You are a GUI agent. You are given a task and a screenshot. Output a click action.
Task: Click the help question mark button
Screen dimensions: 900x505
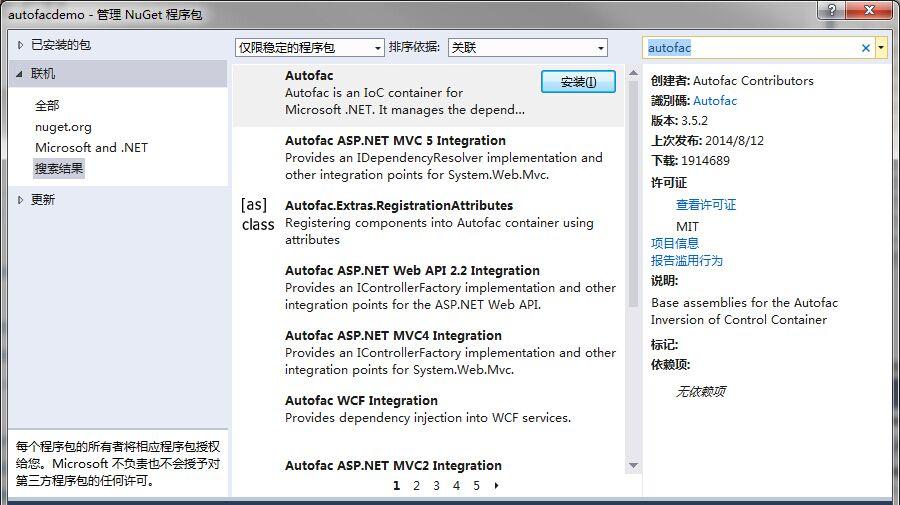pos(832,10)
